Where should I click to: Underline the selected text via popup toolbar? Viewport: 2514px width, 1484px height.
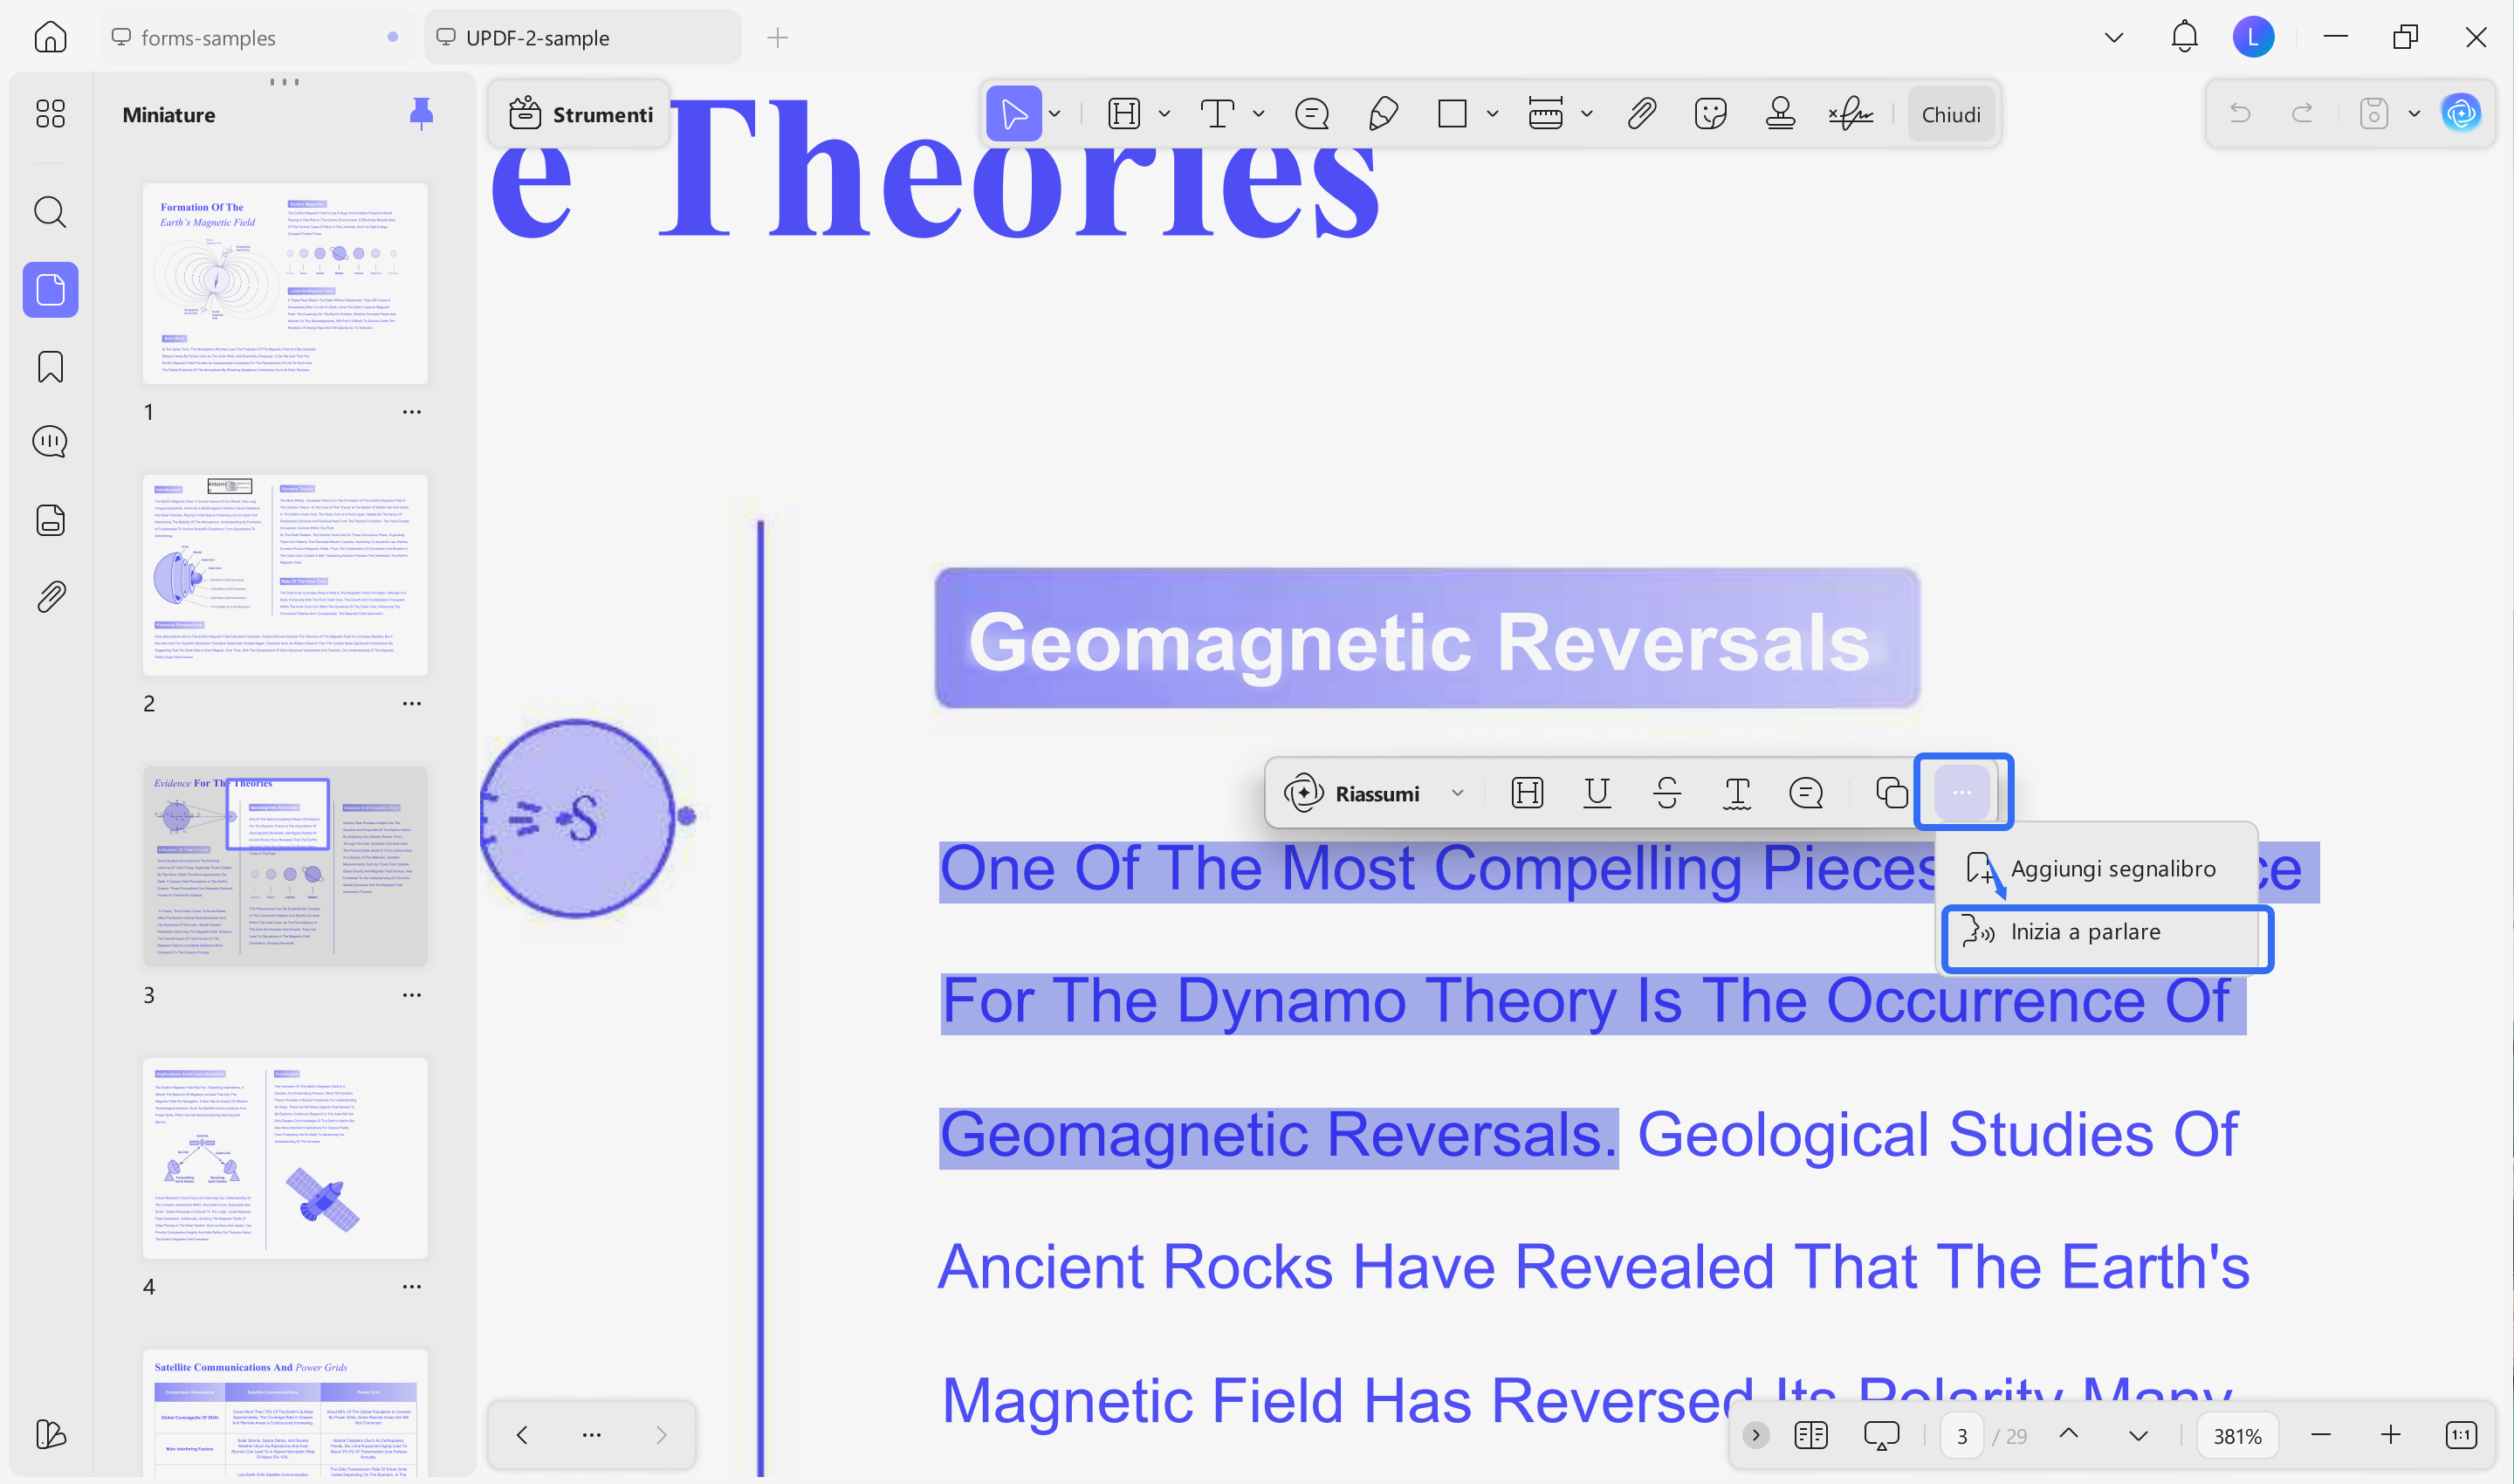pos(1597,793)
